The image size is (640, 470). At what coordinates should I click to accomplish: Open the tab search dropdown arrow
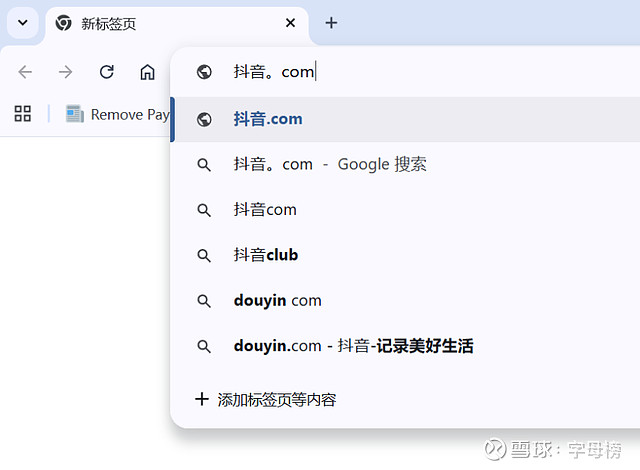click(x=23, y=23)
